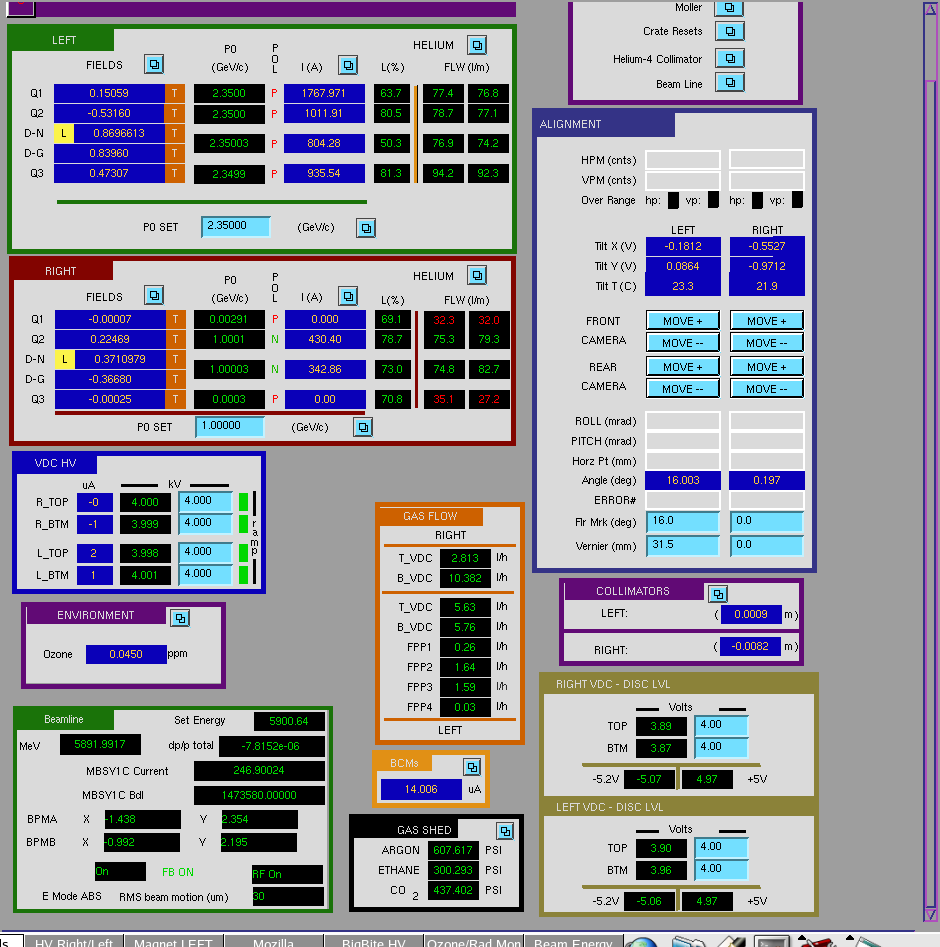Image resolution: width=940 pixels, height=947 pixels.
Task: Open the COLLIMATORS panel display icon
Action: coord(718,594)
